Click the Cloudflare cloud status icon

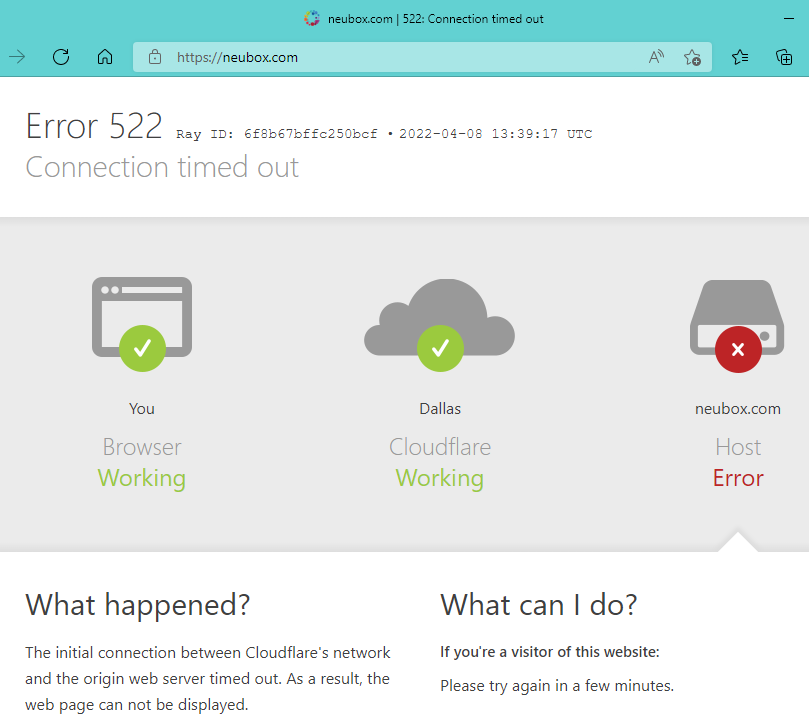[440, 325]
